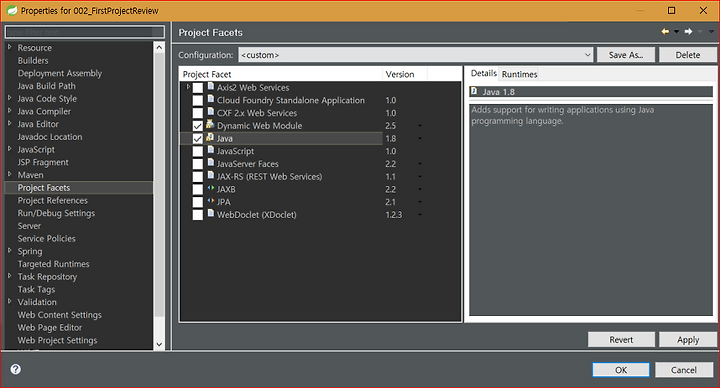
Task: Enable the CXF 2.x Web Services checkbox
Action: coord(198,113)
